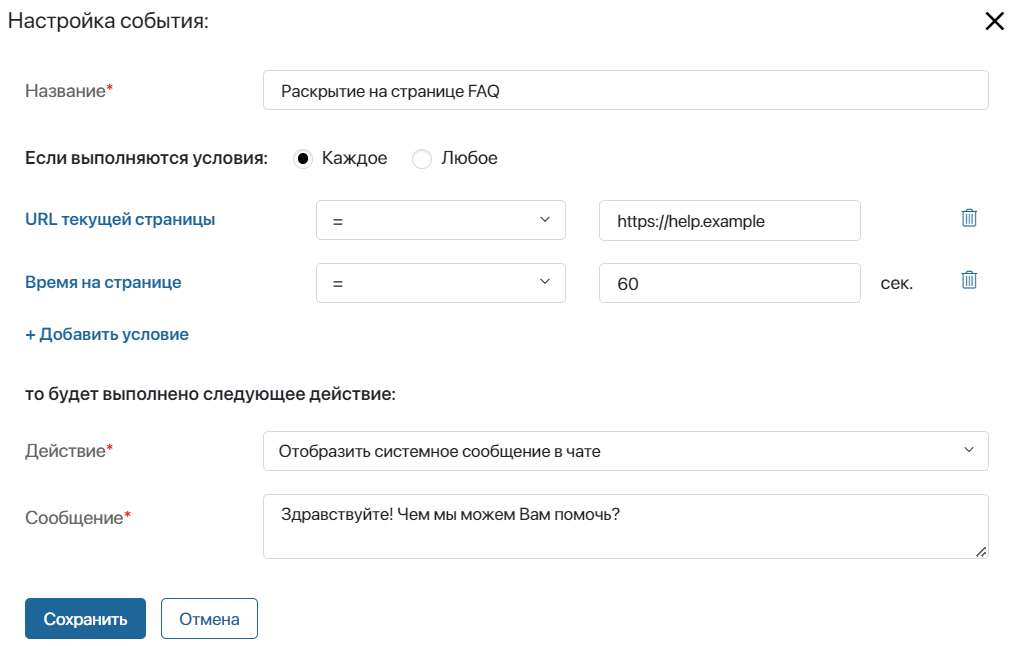Image resolution: width=1017 pixels, height=646 pixels.
Task: Add a new condition via Добавить условие
Action: point(107,334)
